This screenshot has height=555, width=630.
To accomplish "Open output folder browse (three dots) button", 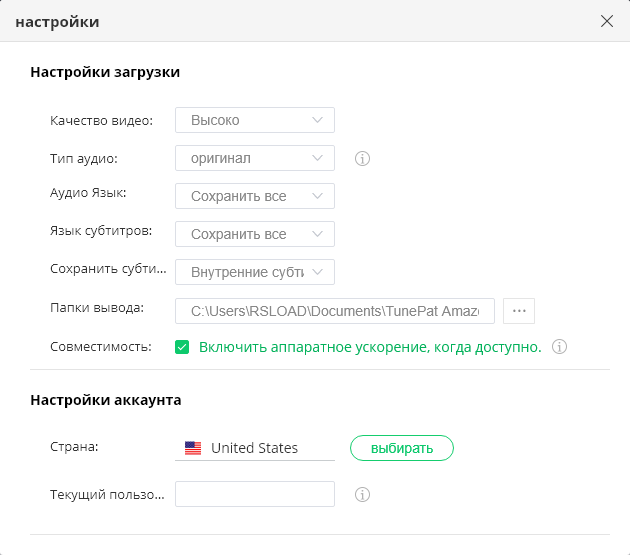I will tap(519, 310).
